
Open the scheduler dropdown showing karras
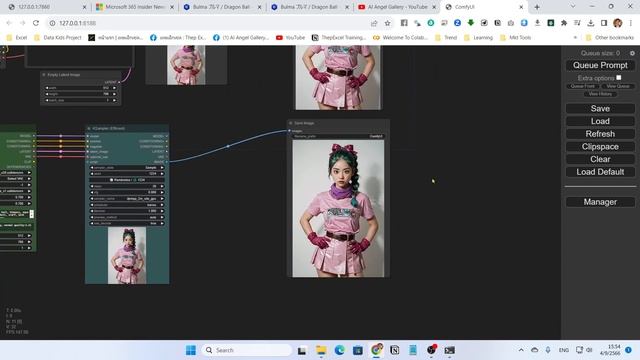[127, 205]
